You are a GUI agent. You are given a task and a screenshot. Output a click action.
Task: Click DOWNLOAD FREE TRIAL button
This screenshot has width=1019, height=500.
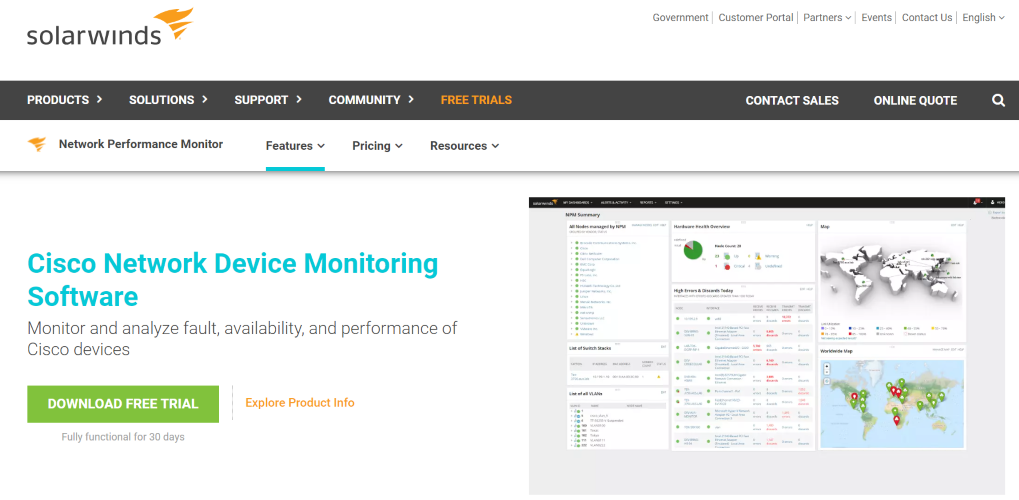point(123,404)
